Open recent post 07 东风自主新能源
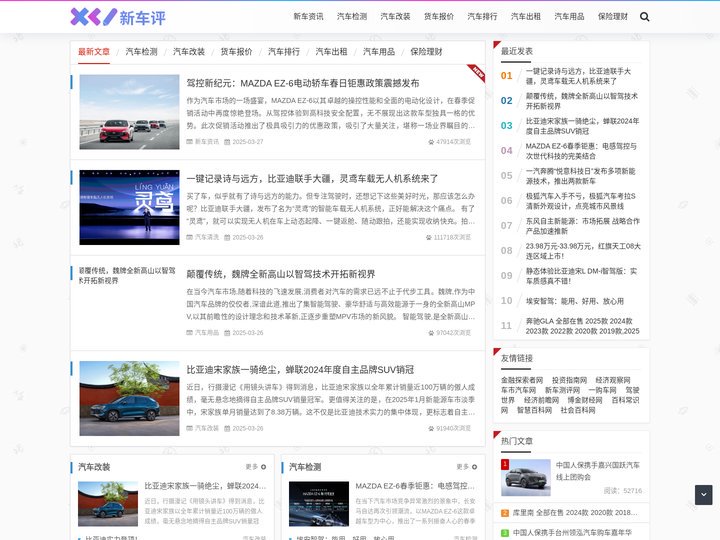This screenshot has width=720, height=540. click(x=583, y=226)
